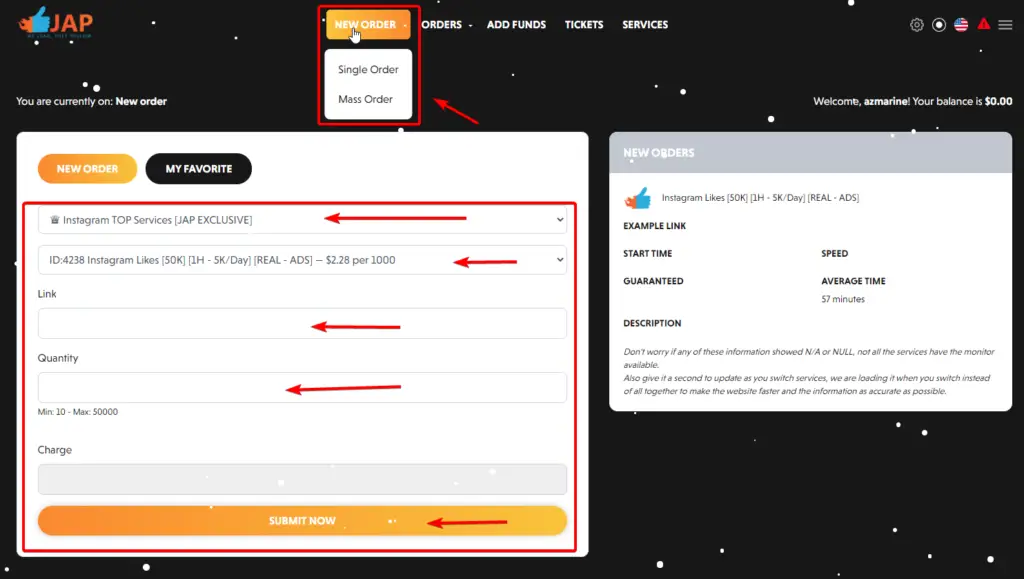Click the NEW ORDERS panel header
This screenshot has width=1024, height=579.
tap(810, 153)
